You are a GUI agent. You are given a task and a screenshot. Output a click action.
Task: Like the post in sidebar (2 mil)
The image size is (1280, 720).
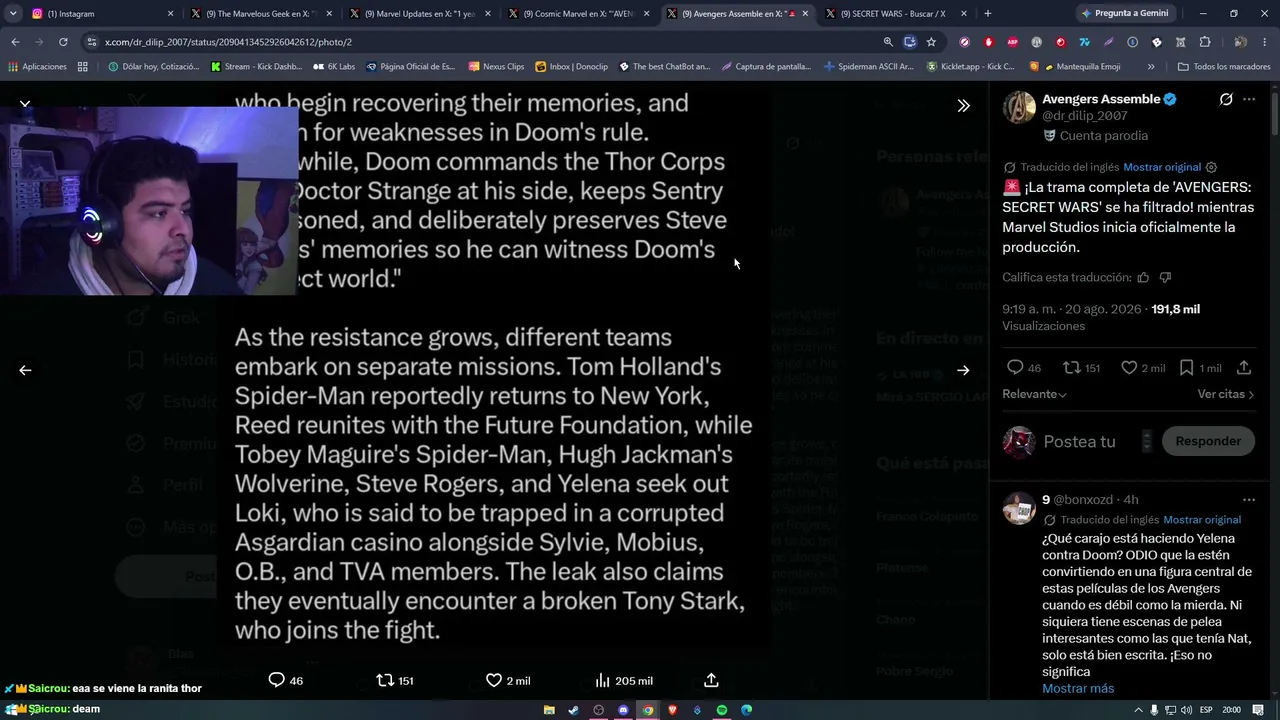[1129, 367]
